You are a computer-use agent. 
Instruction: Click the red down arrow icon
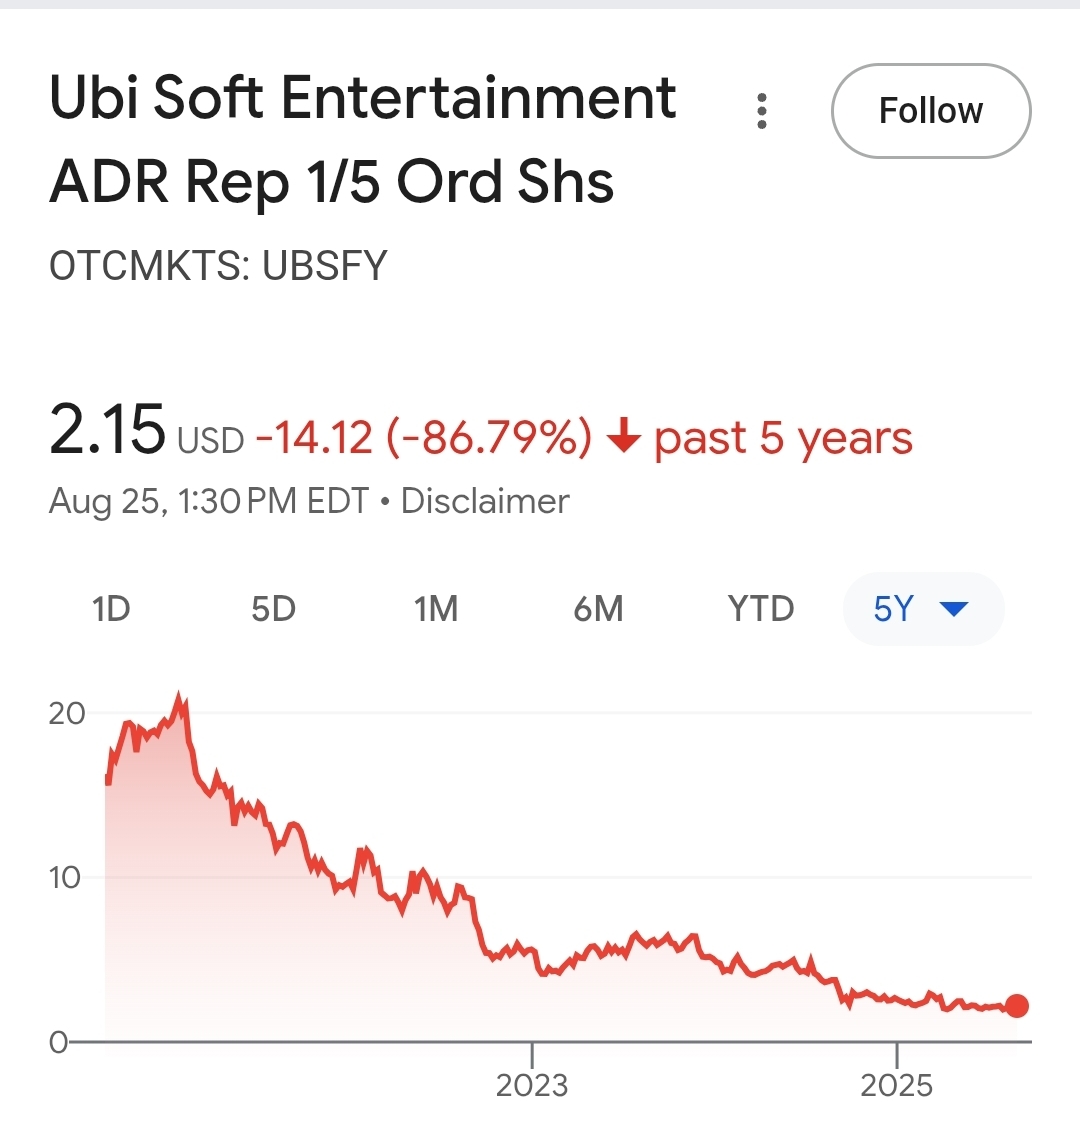[624, 436]
